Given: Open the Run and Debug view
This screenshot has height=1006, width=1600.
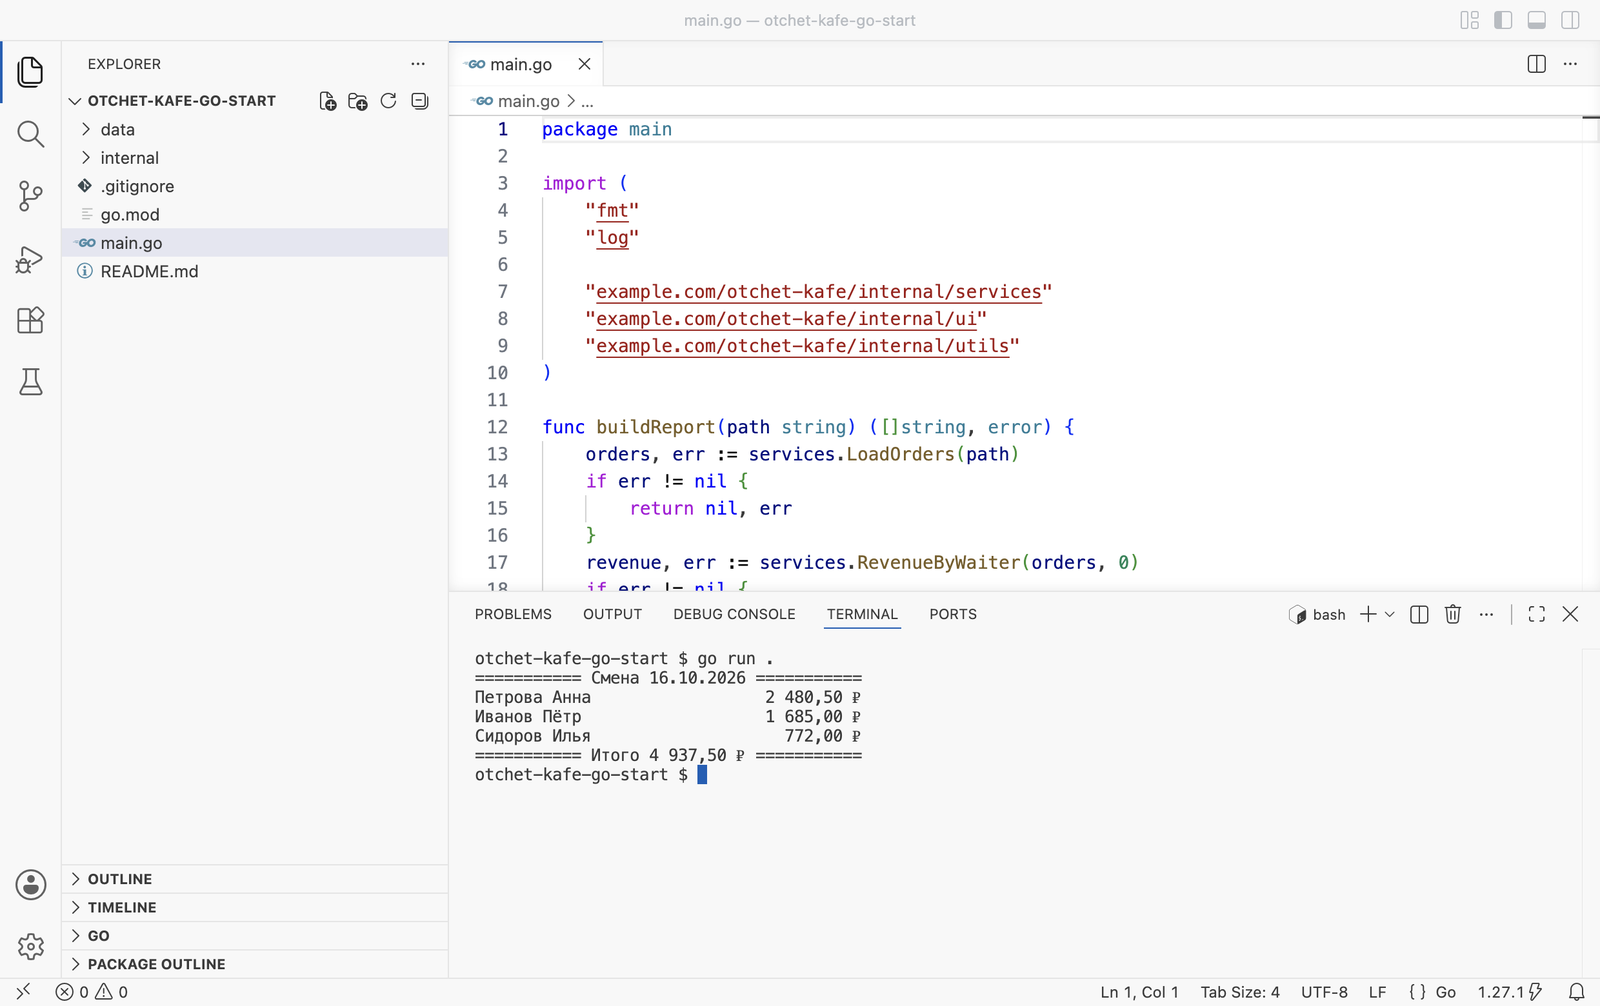Looking at the screenshot, I should [x=30, y=259].
